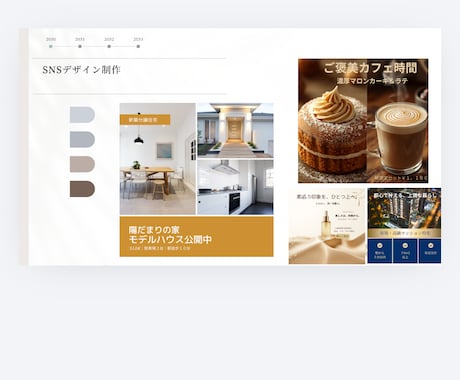Open the serum bottle cosmetic ad

point(327,226)
